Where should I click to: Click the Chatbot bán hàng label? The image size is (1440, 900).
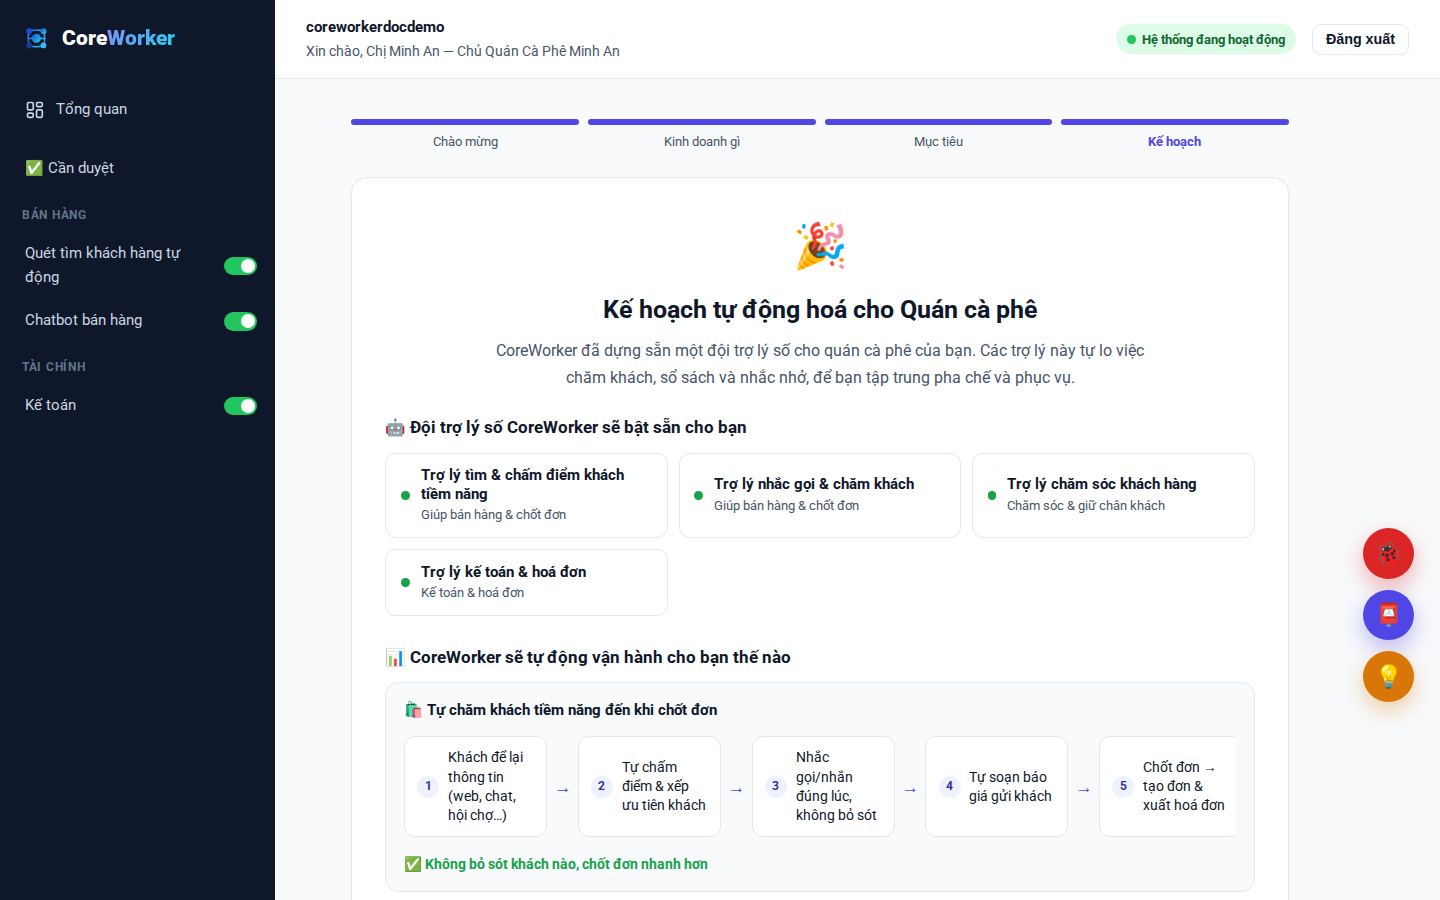point(84,320)
